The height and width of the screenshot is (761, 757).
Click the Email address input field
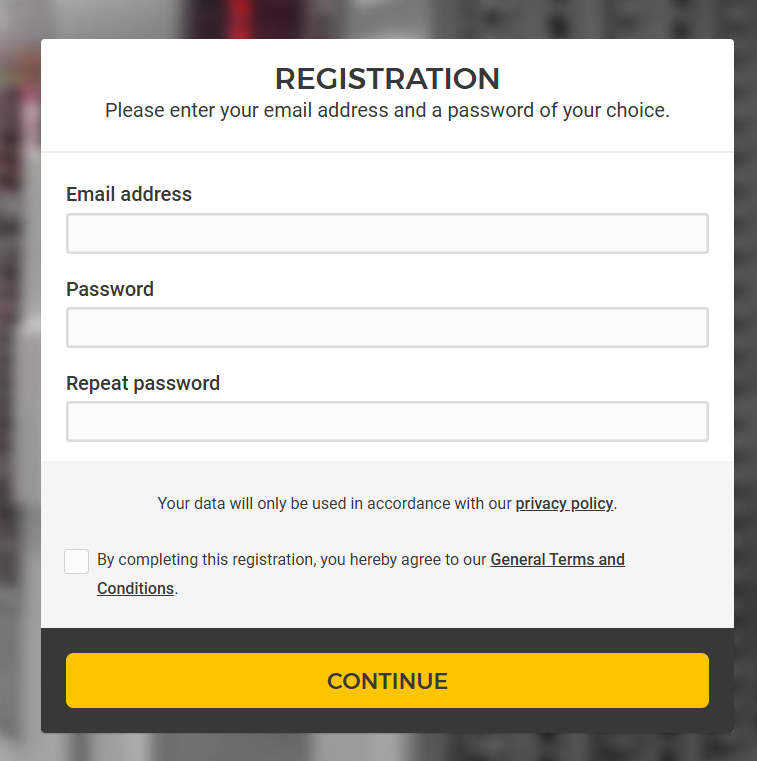(387, 234)
